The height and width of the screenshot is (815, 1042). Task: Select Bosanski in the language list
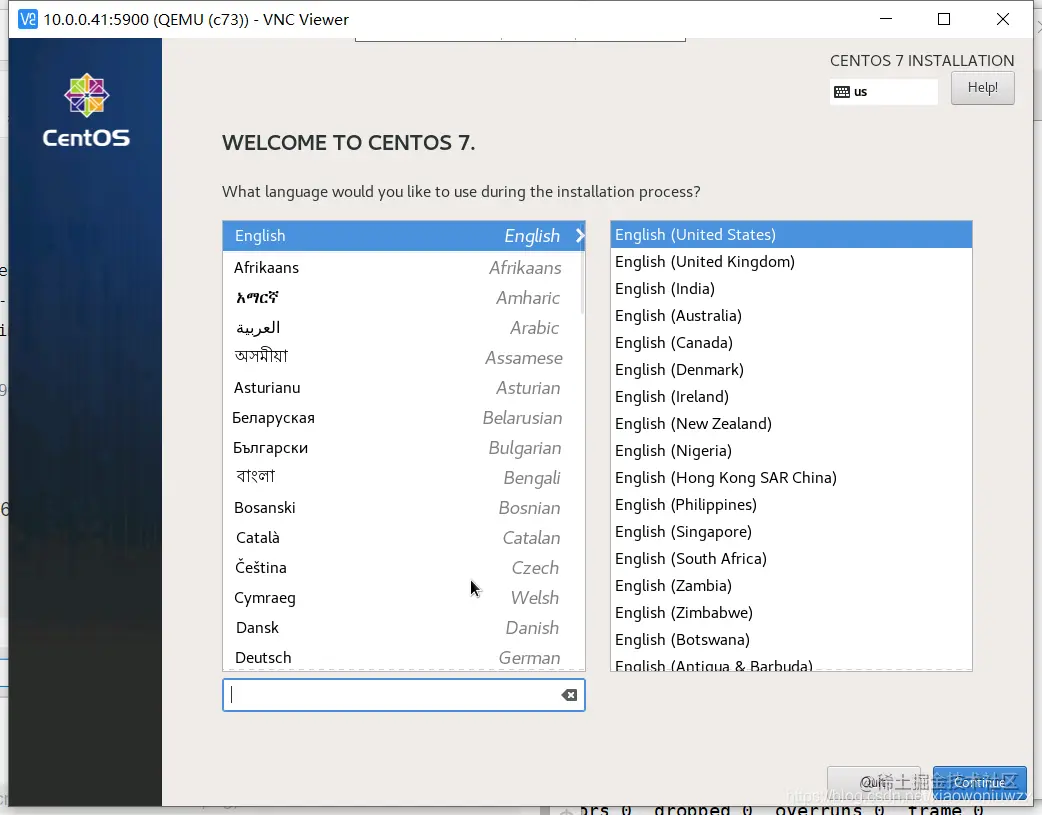point(404,507)
